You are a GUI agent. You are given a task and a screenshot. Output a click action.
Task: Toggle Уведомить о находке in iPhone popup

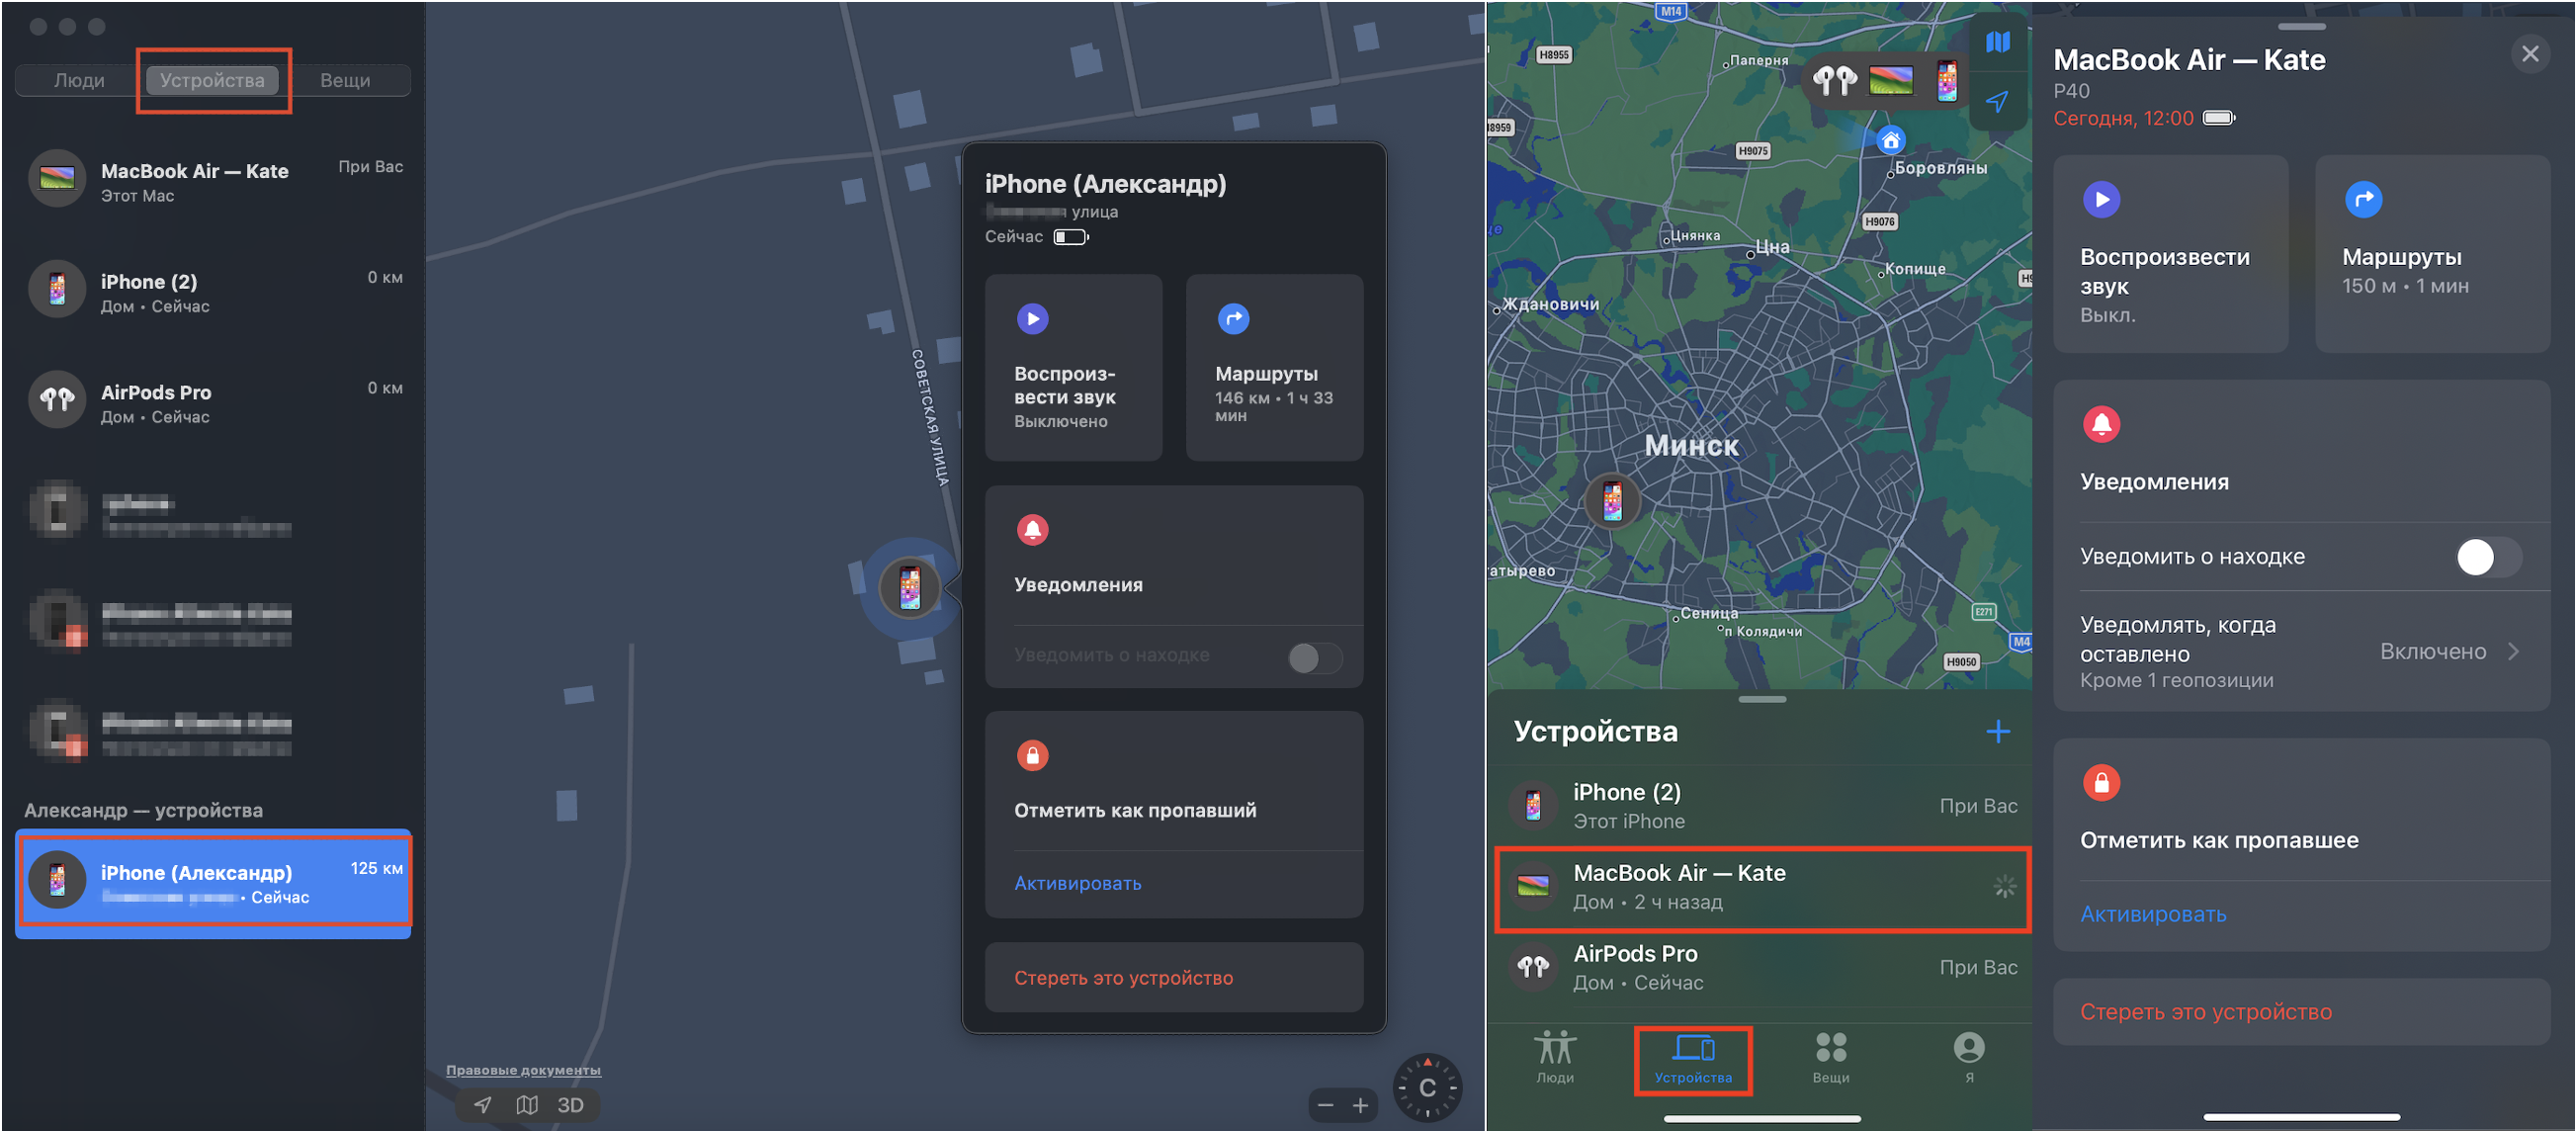point(1314,657)
